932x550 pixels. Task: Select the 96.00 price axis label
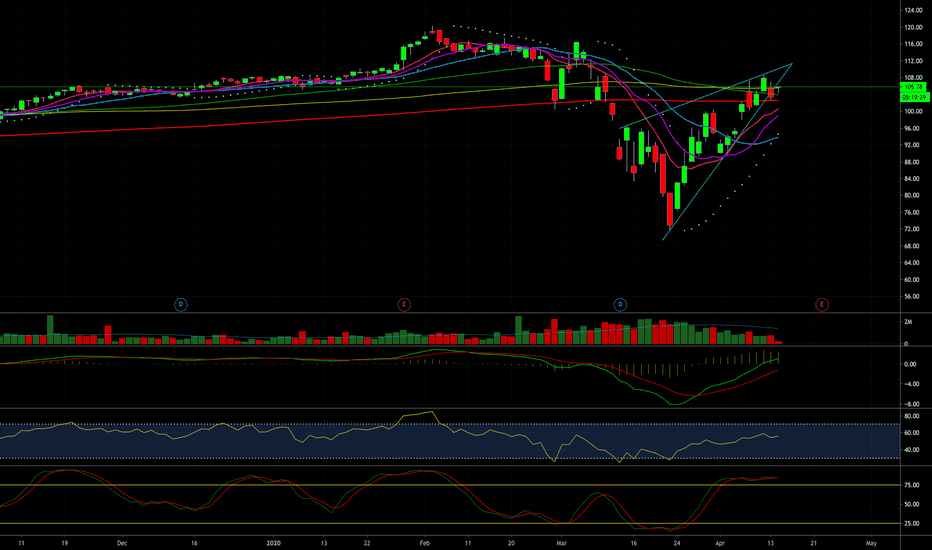point(912,128)
